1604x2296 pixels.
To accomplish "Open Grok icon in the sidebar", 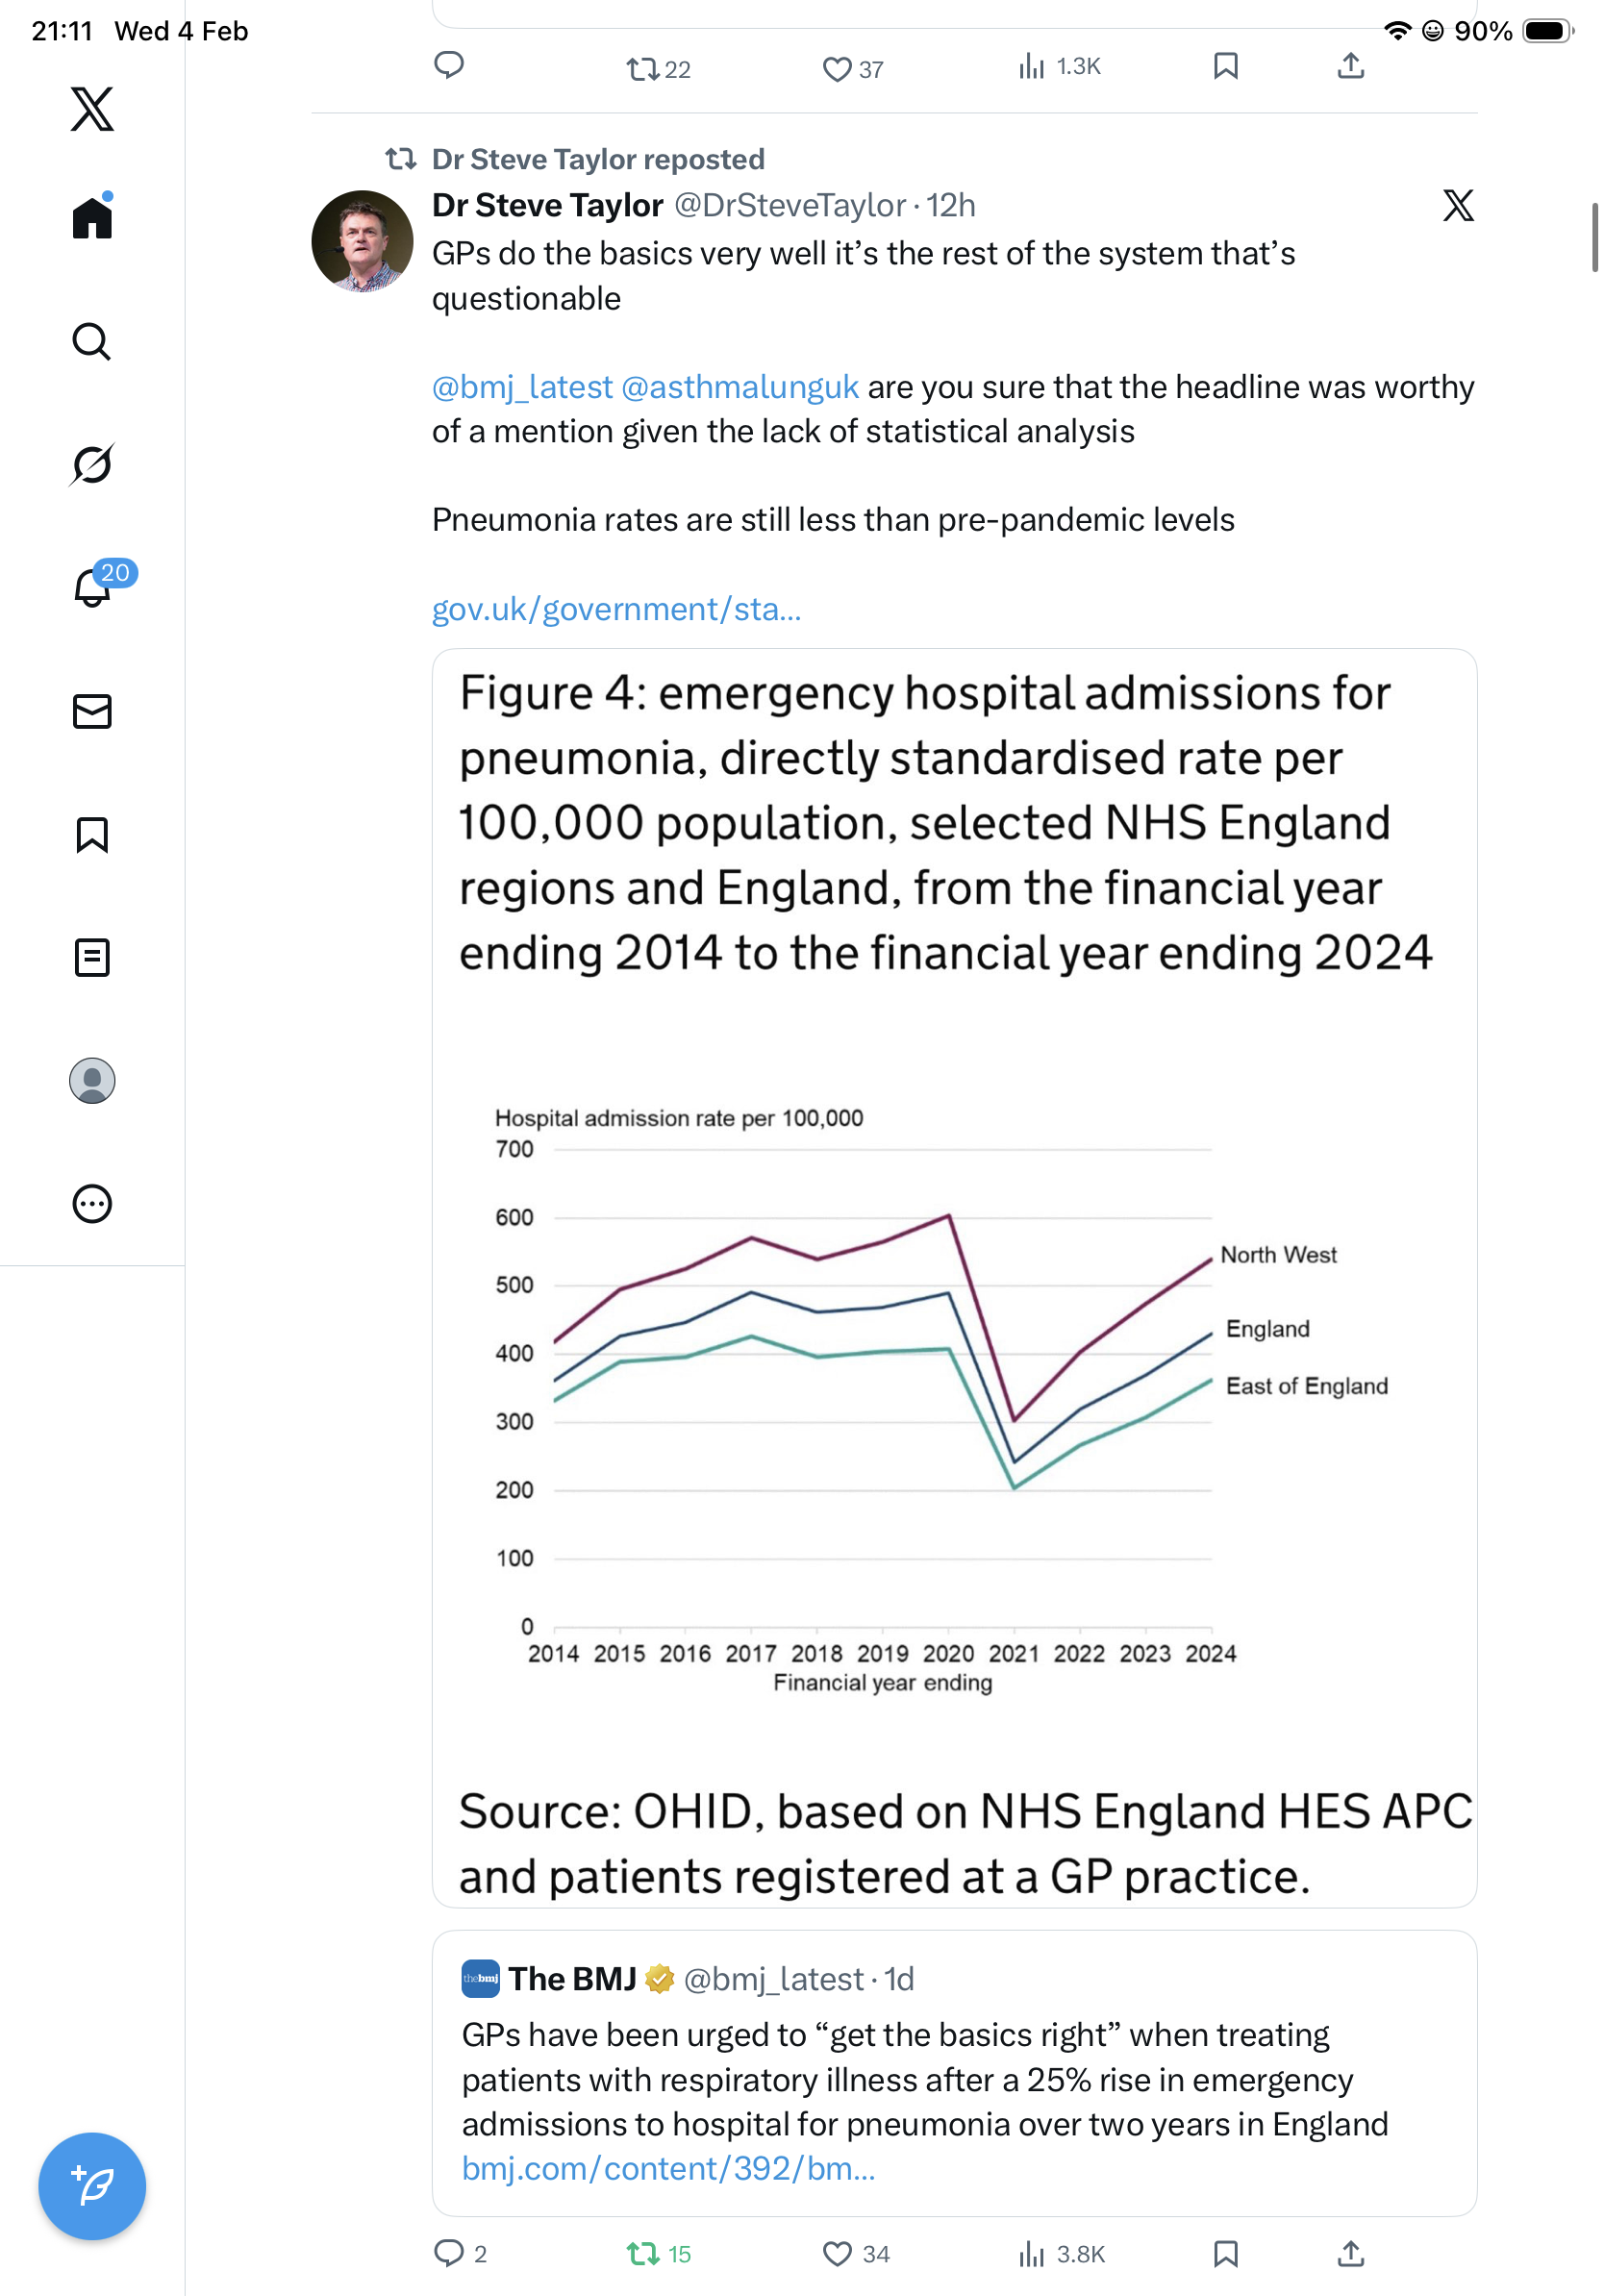I will pos(92,465).
